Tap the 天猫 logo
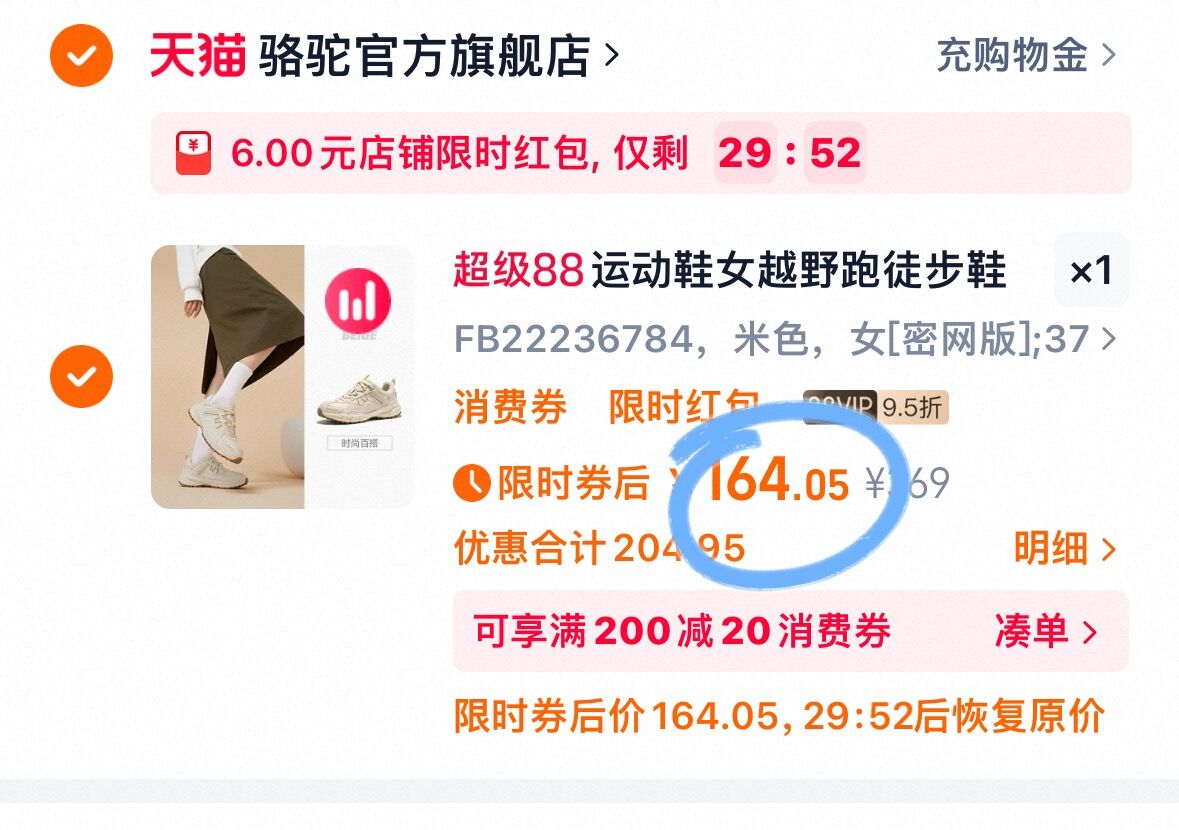1179x830 pixels. (x=197, y=56)
